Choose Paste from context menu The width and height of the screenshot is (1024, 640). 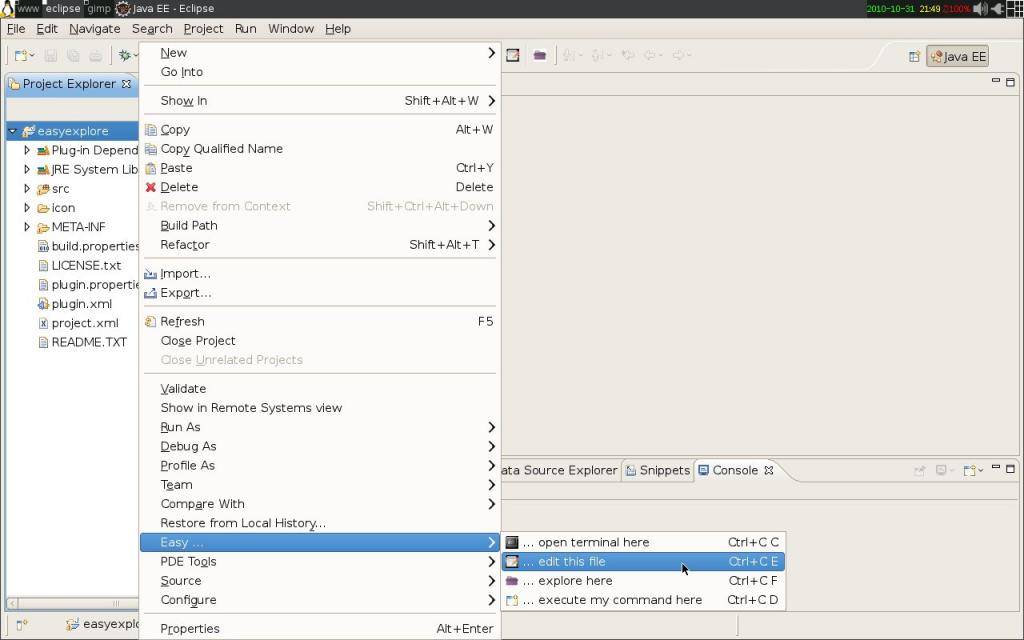320,168
